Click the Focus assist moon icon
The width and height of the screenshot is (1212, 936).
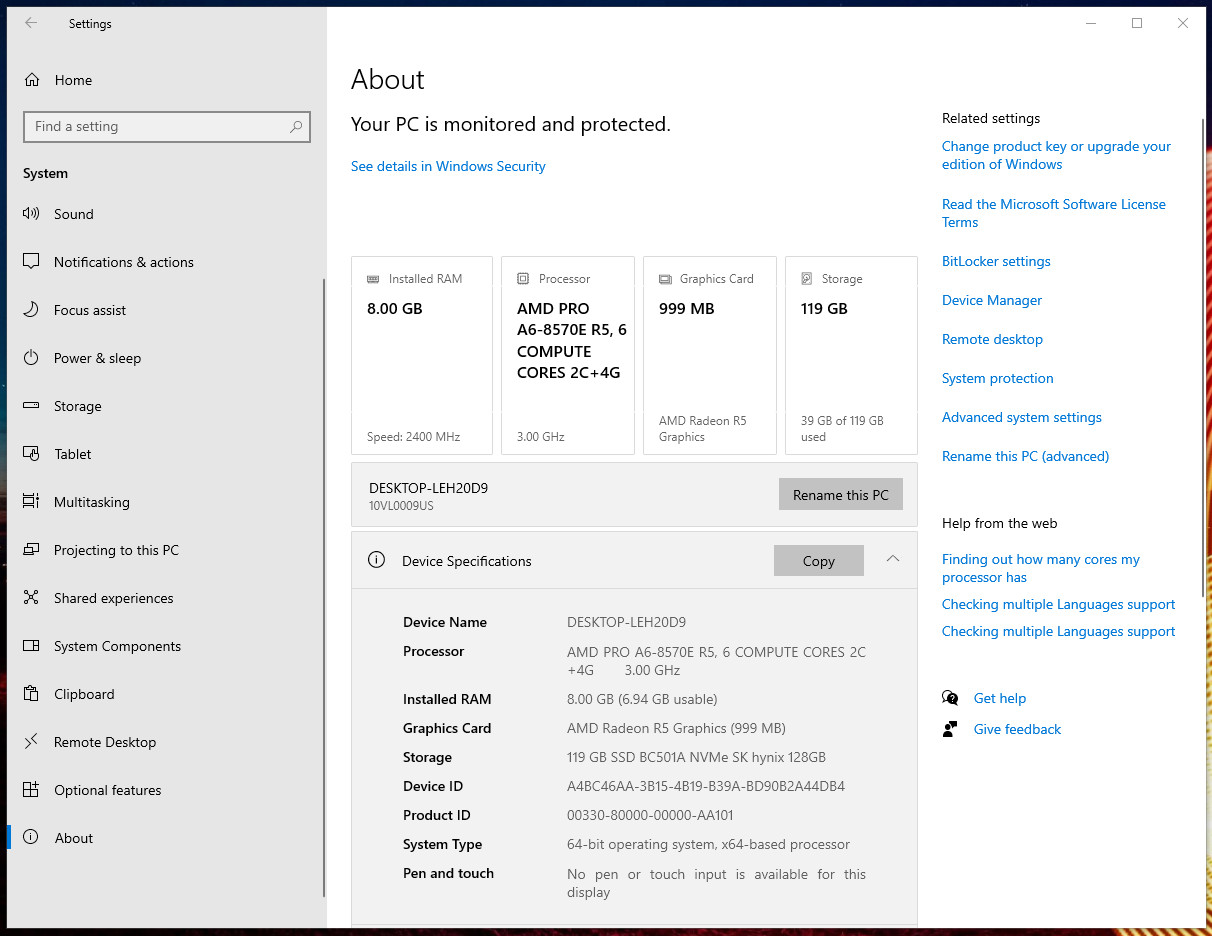tap(31, 310)
